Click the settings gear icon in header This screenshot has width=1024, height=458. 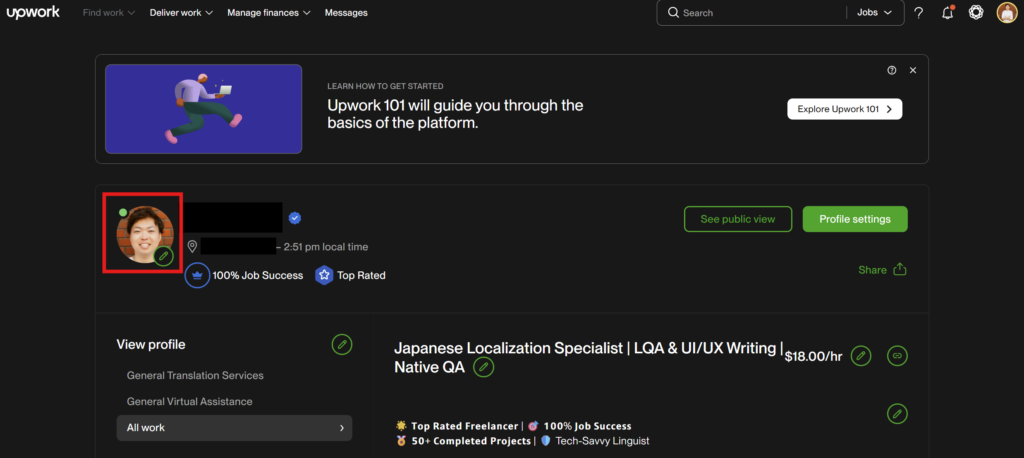pyautogui.click(x=976, y=13)
